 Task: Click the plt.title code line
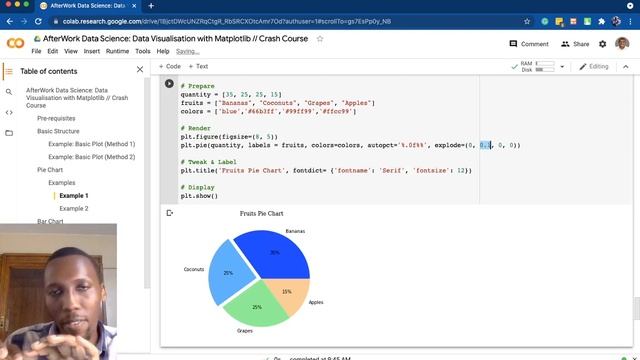[326, 171]
